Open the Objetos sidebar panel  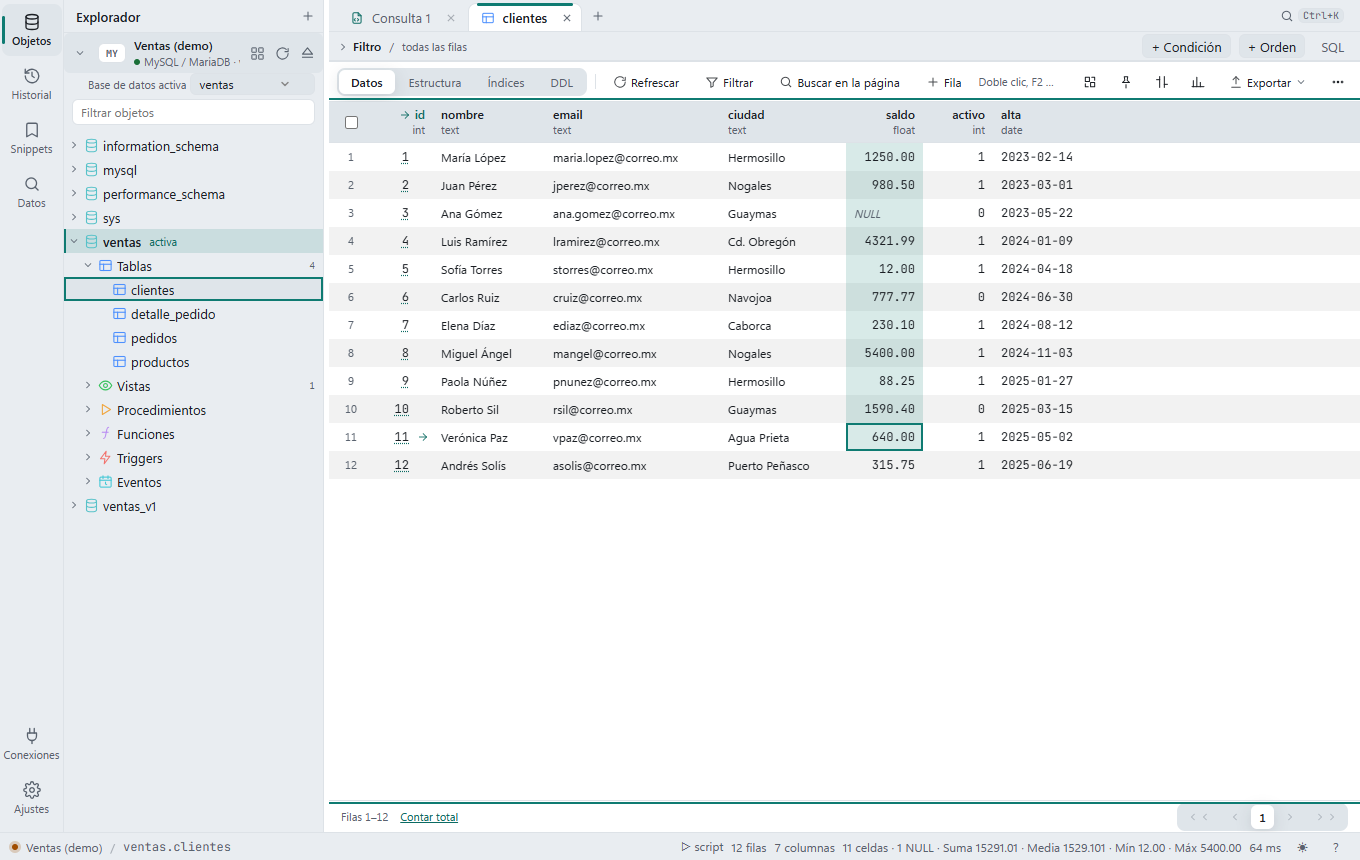(x=31, y=30)
